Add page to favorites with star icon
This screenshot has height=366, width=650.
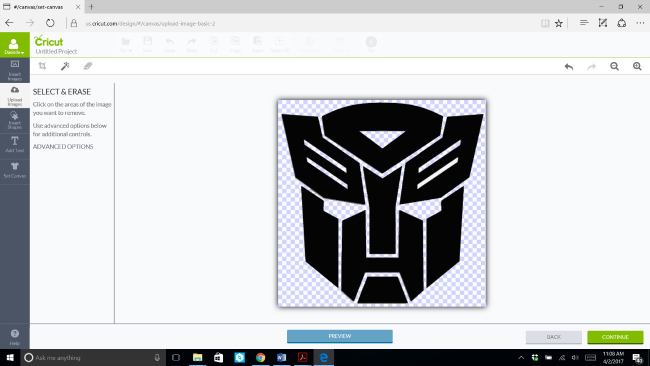point(559,23)
